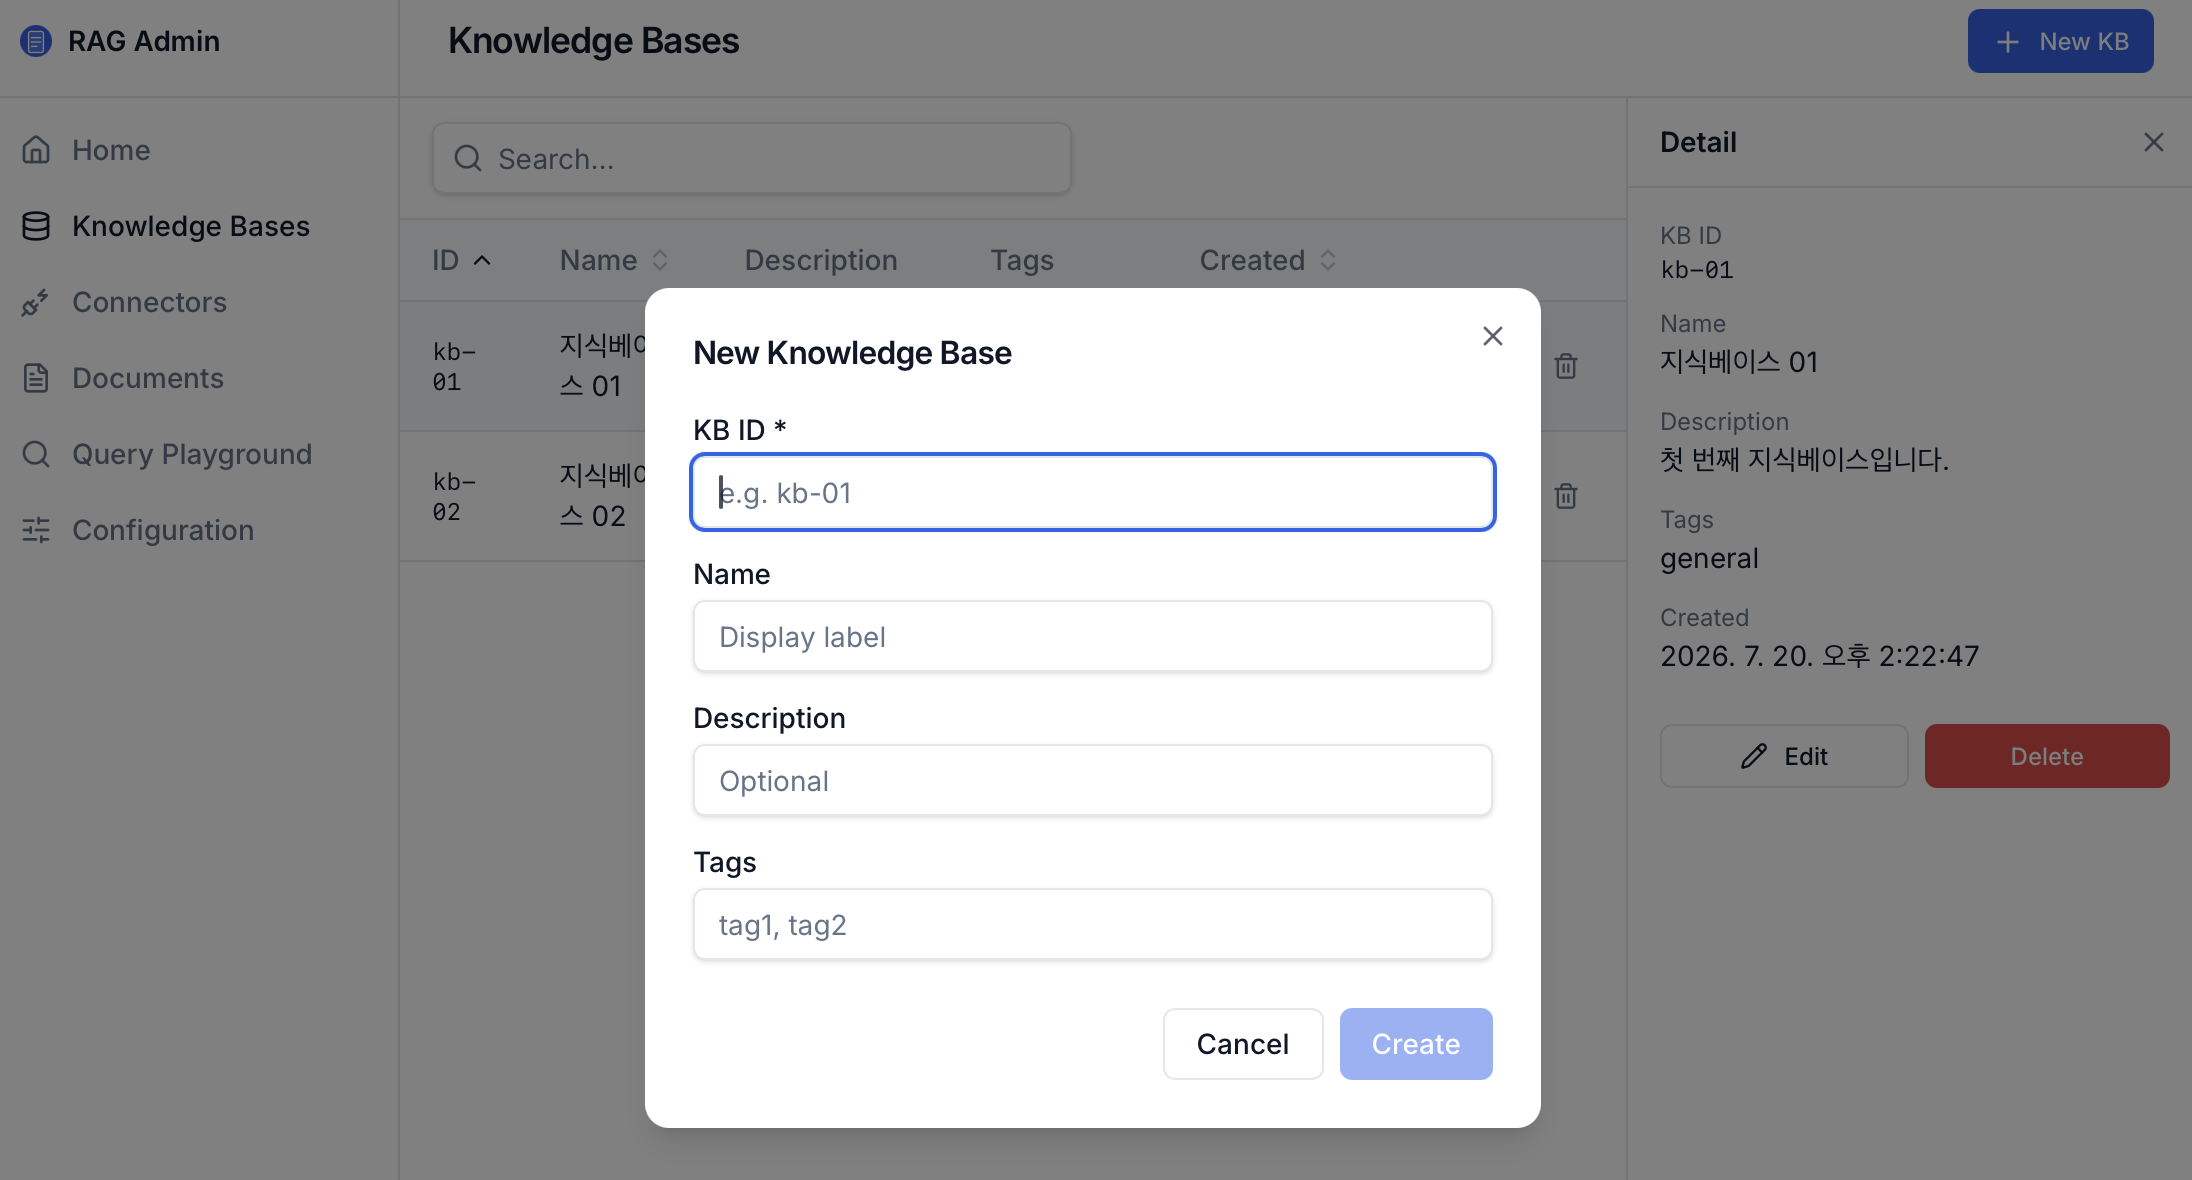Screen dimensions: 2192x1180
Task: Focus the KB ID input field
Action: pyautogui.click(x=1093, y=492)
